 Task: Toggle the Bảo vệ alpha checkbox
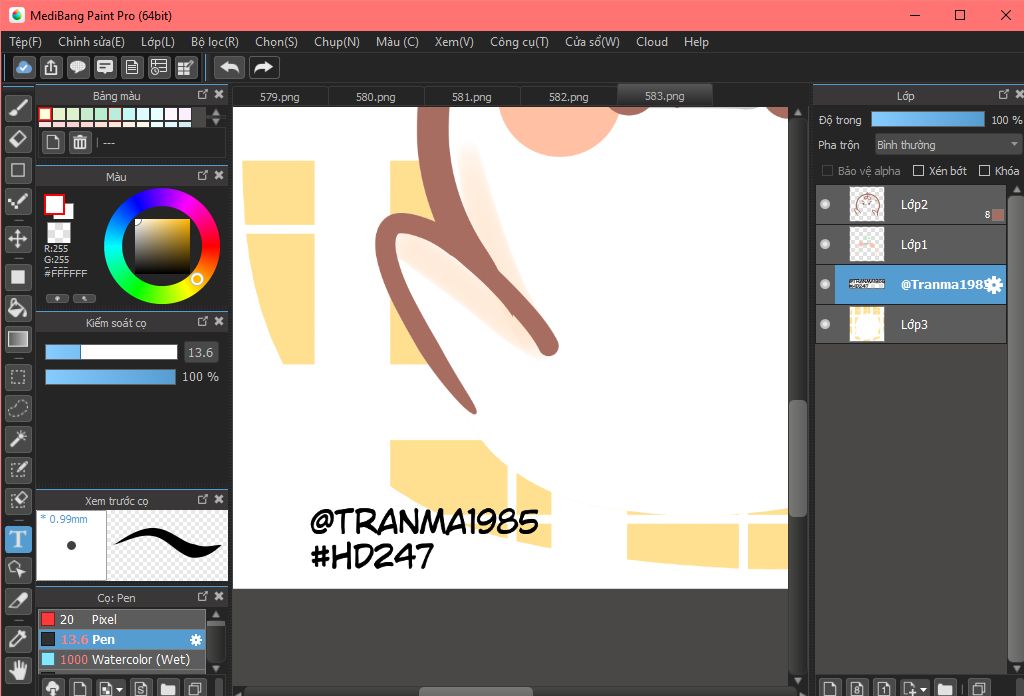[827, 170]
